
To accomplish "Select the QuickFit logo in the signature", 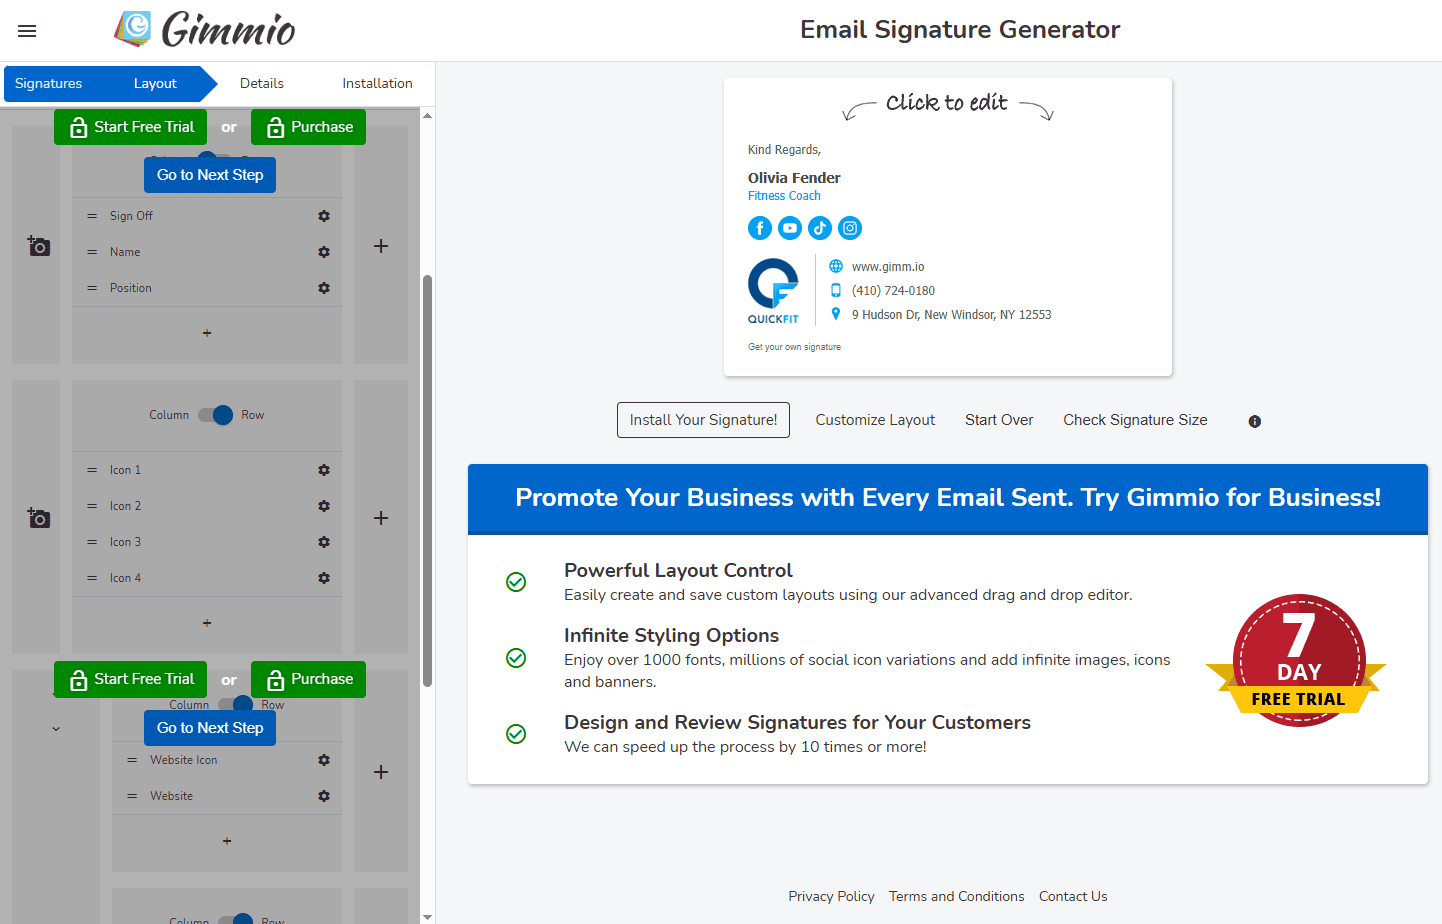I will 773,291.
